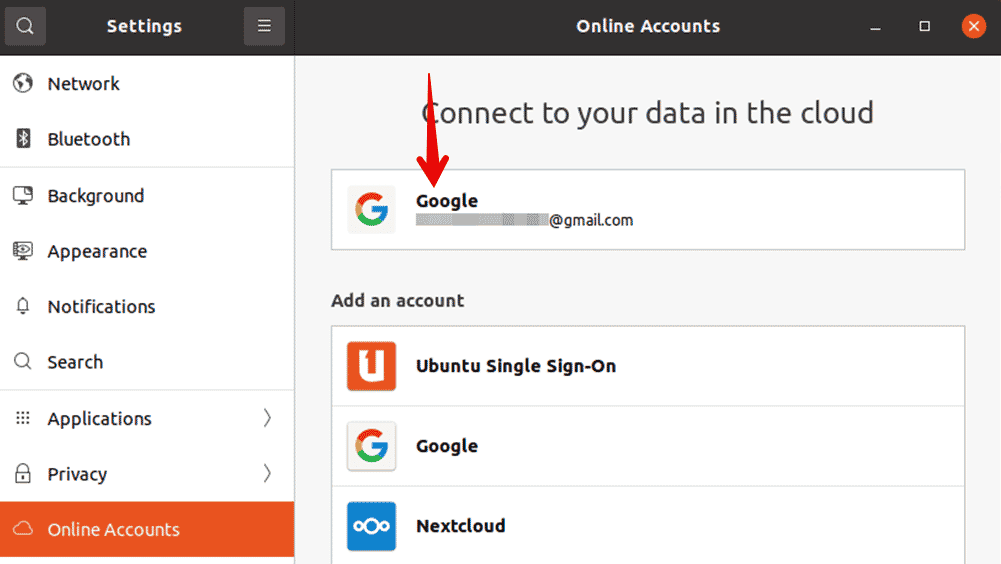Open the Network settings panel
Viewport: 1001px width, 564px height.
click(x=147, y=84)
